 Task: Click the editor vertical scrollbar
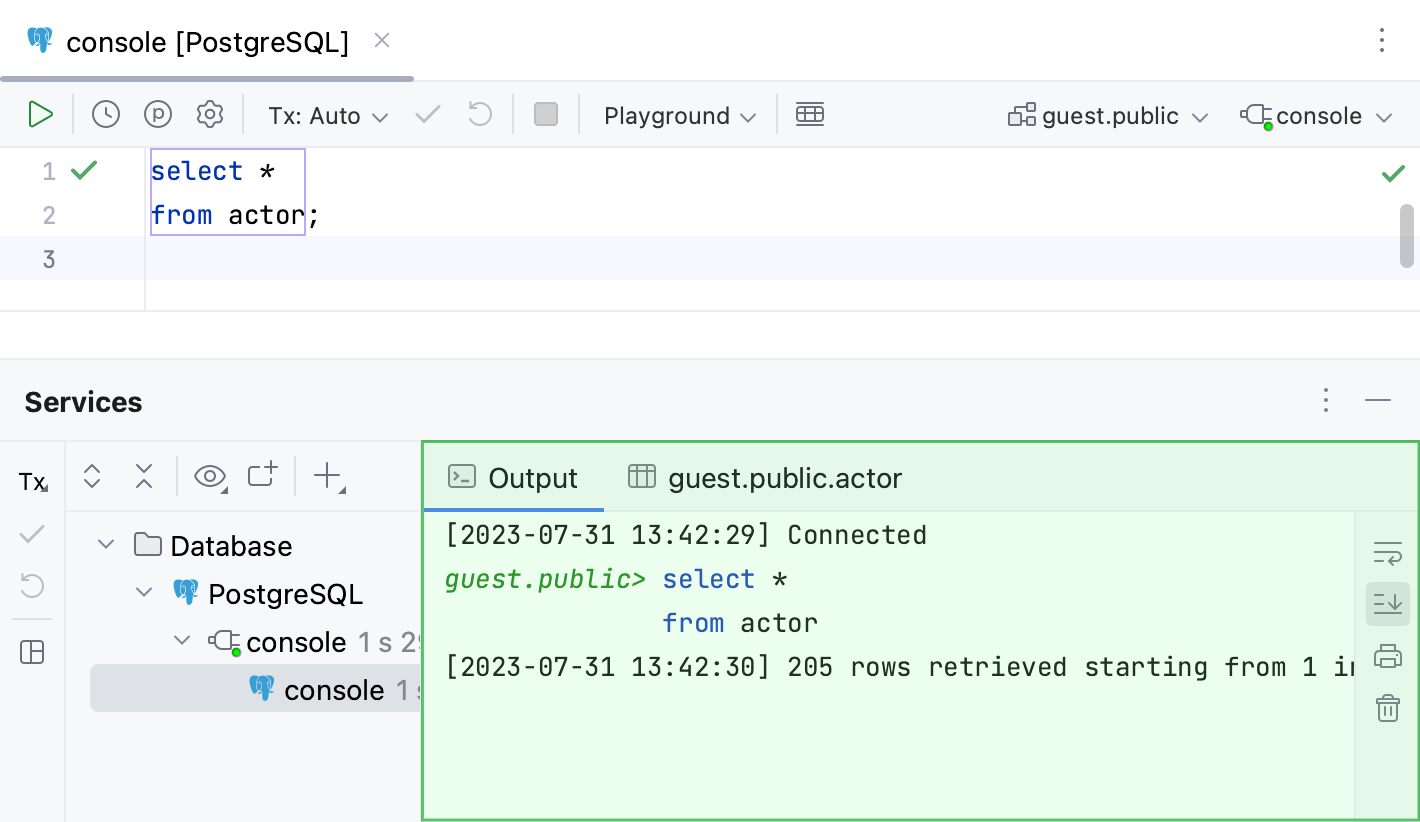point(1407,235)
